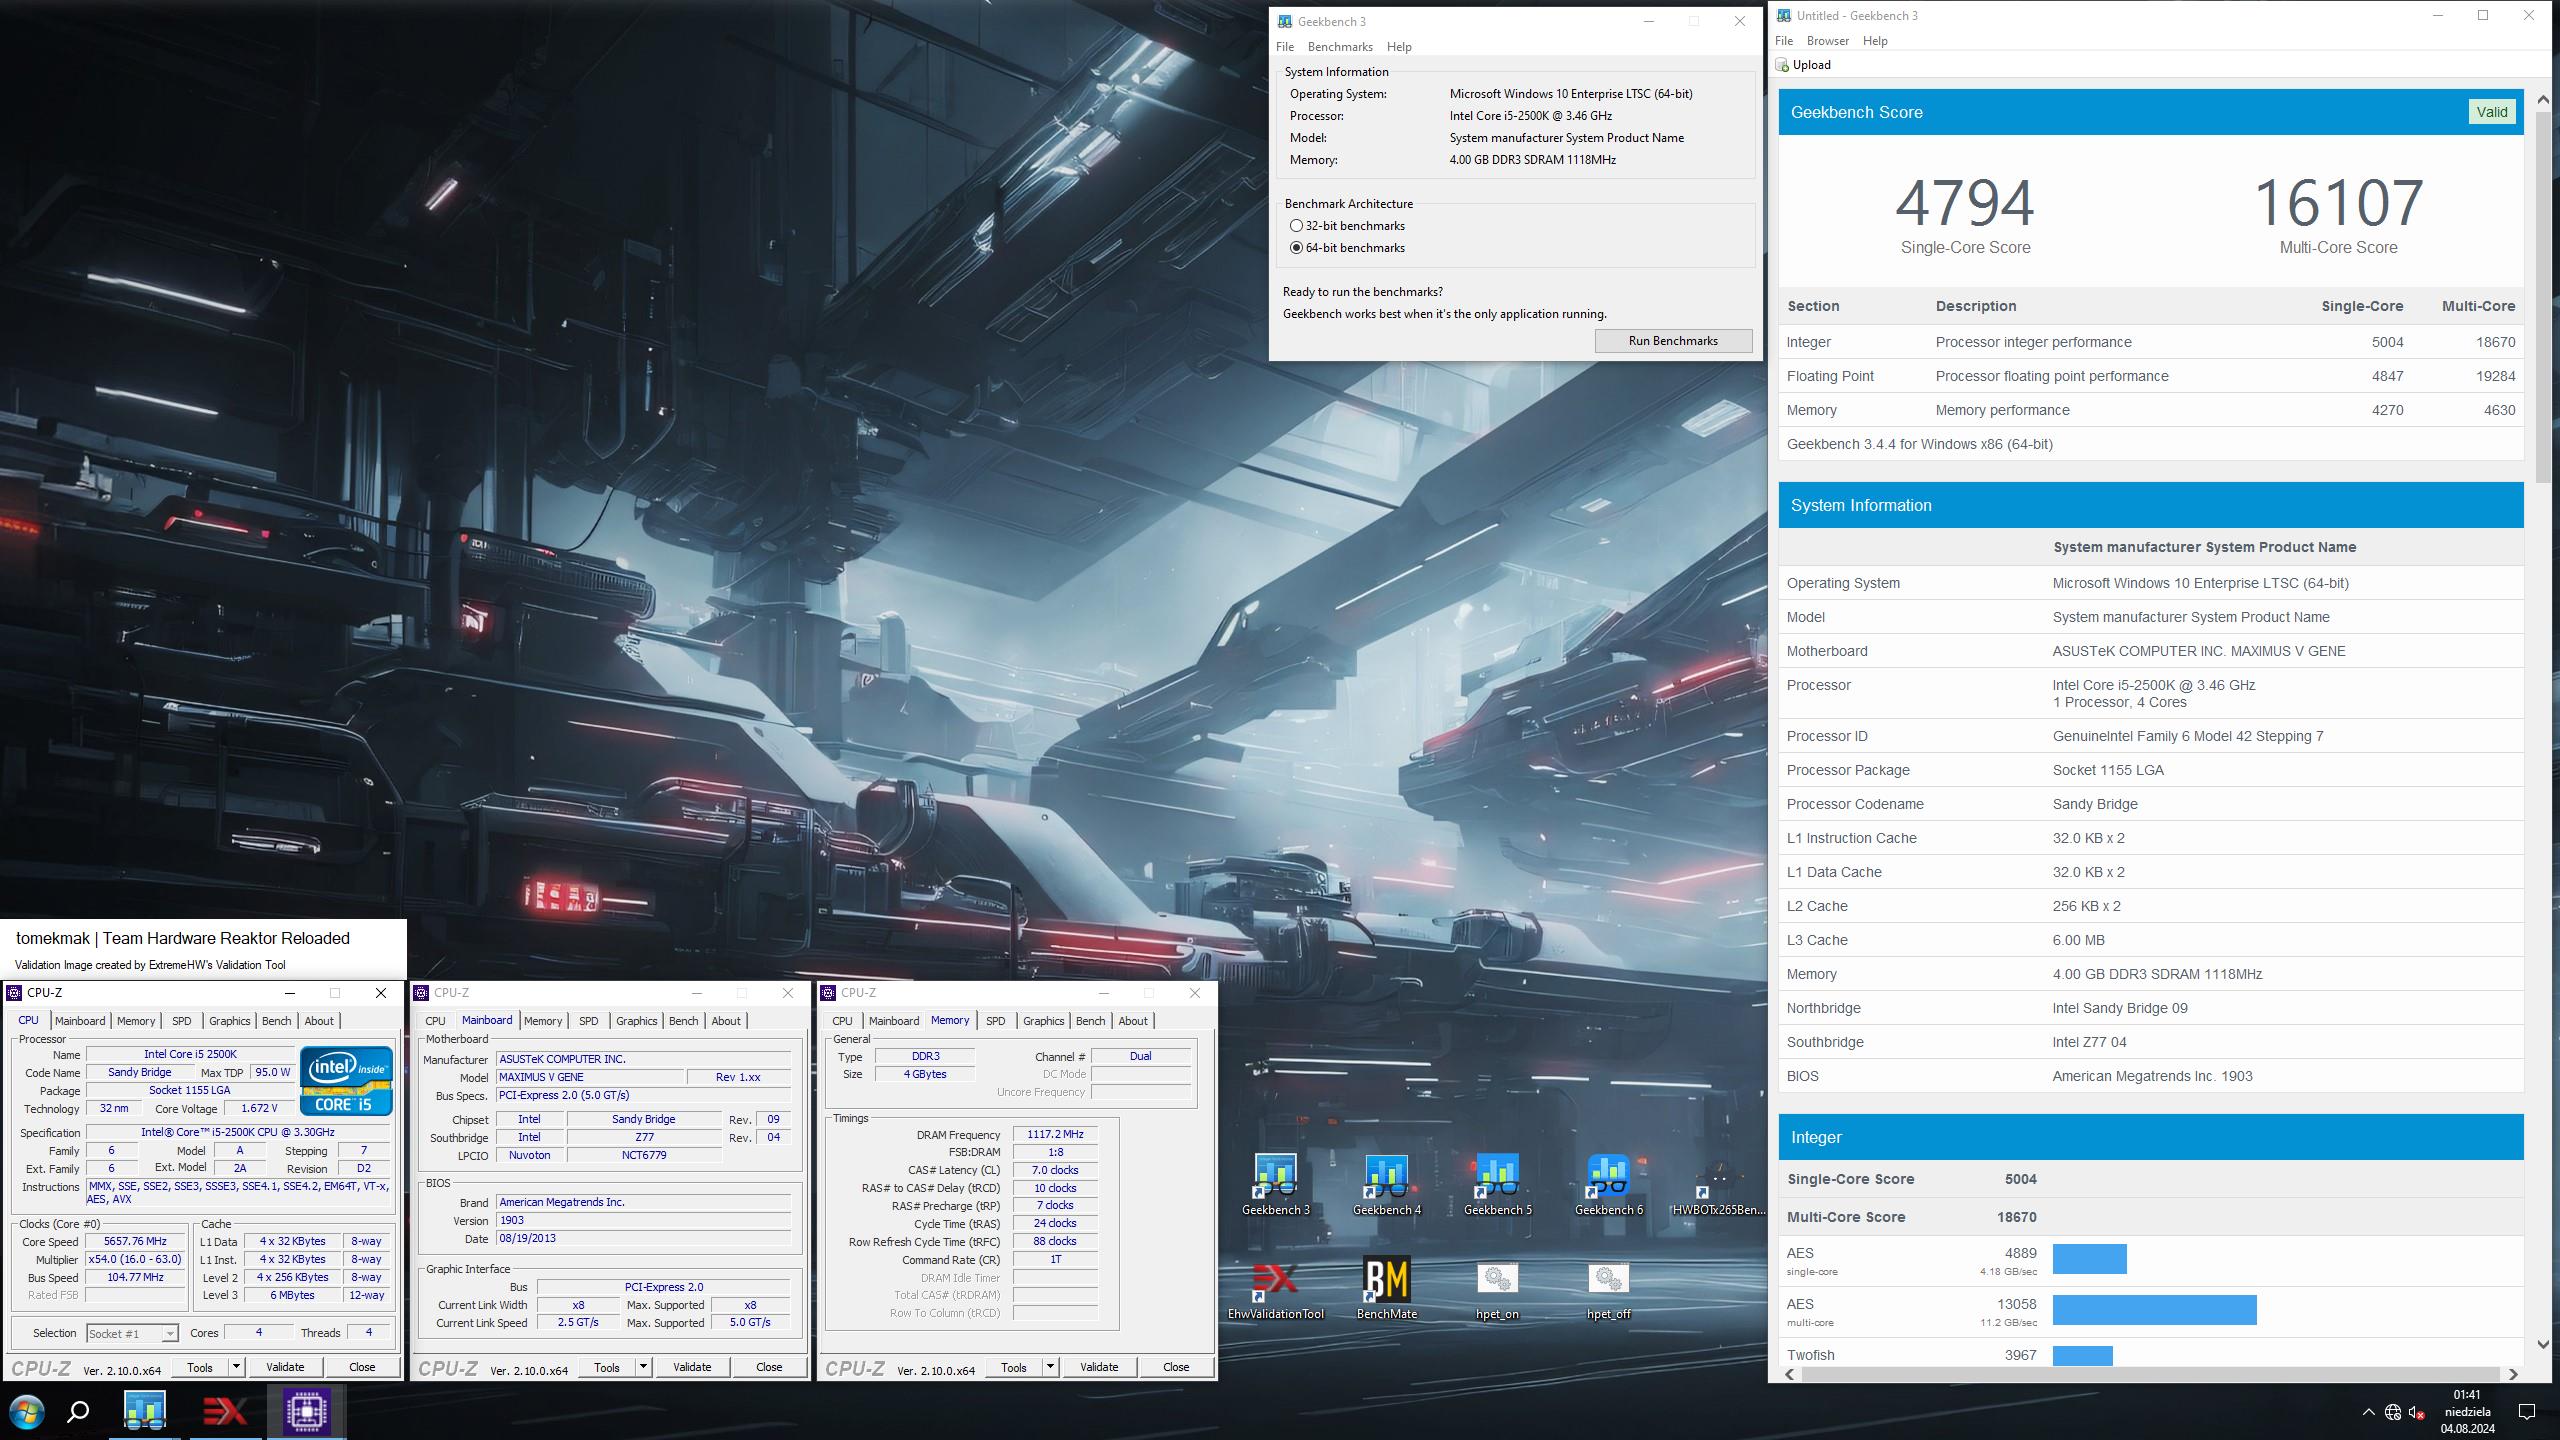The width and height of the screenshot is (2560, 1440).
Task: Open Browser menu in results window
Action: click(x=1828, y=41)
